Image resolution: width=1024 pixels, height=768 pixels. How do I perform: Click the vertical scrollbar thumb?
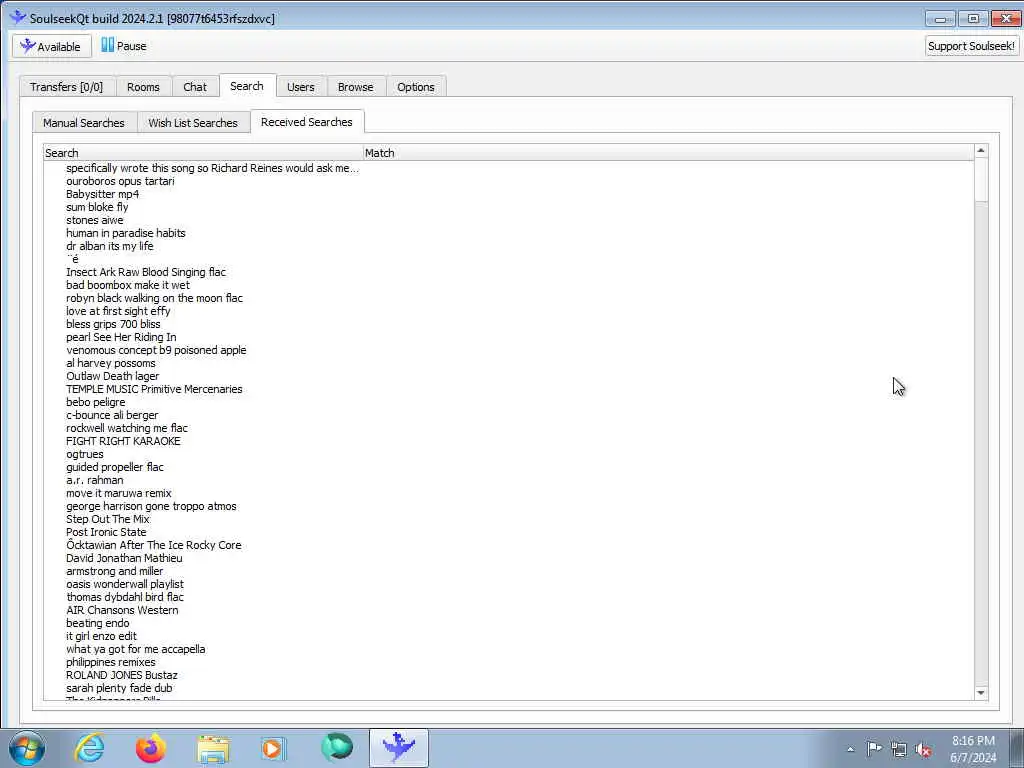(980, 180)
